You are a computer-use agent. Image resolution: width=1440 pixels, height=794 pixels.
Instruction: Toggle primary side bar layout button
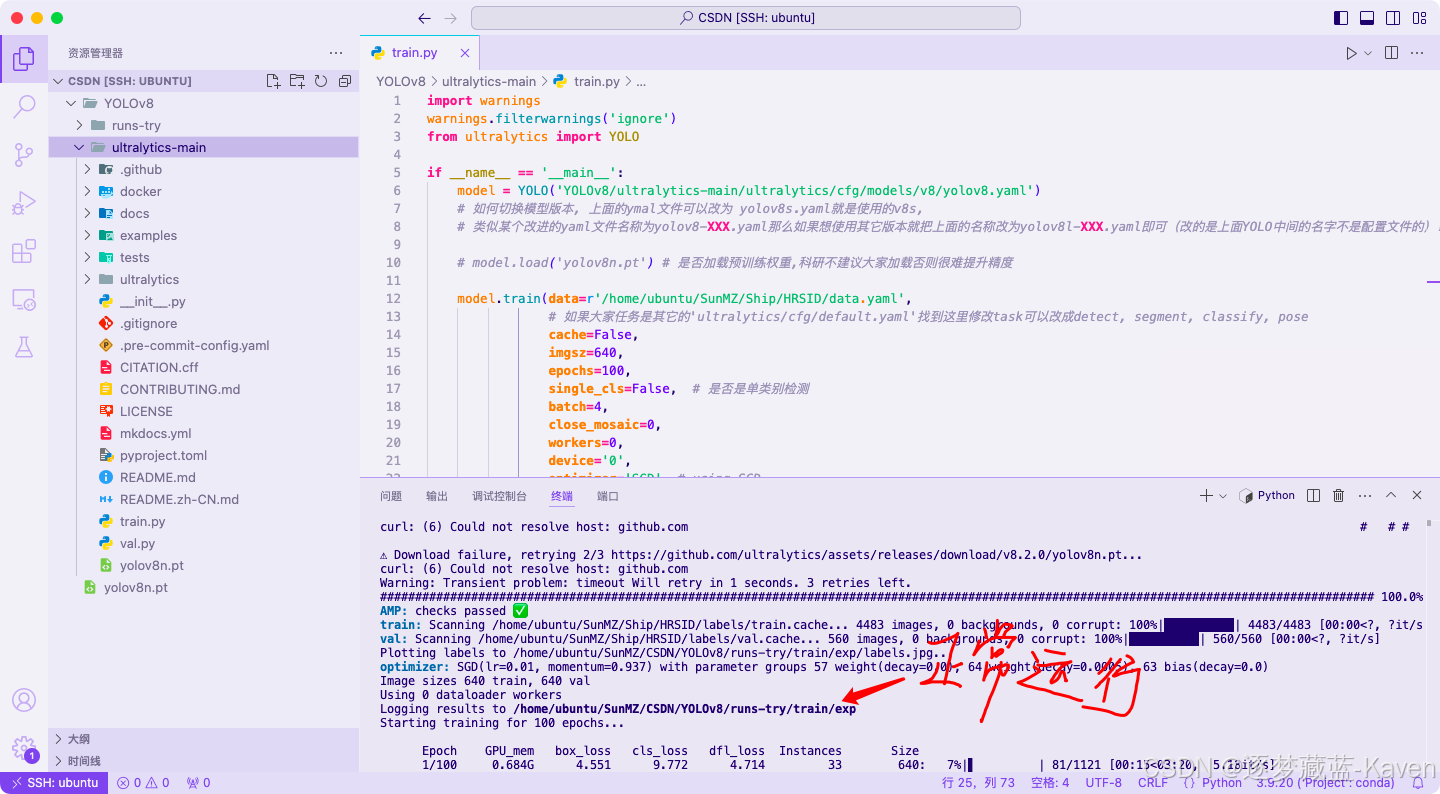coord(1341,18)
